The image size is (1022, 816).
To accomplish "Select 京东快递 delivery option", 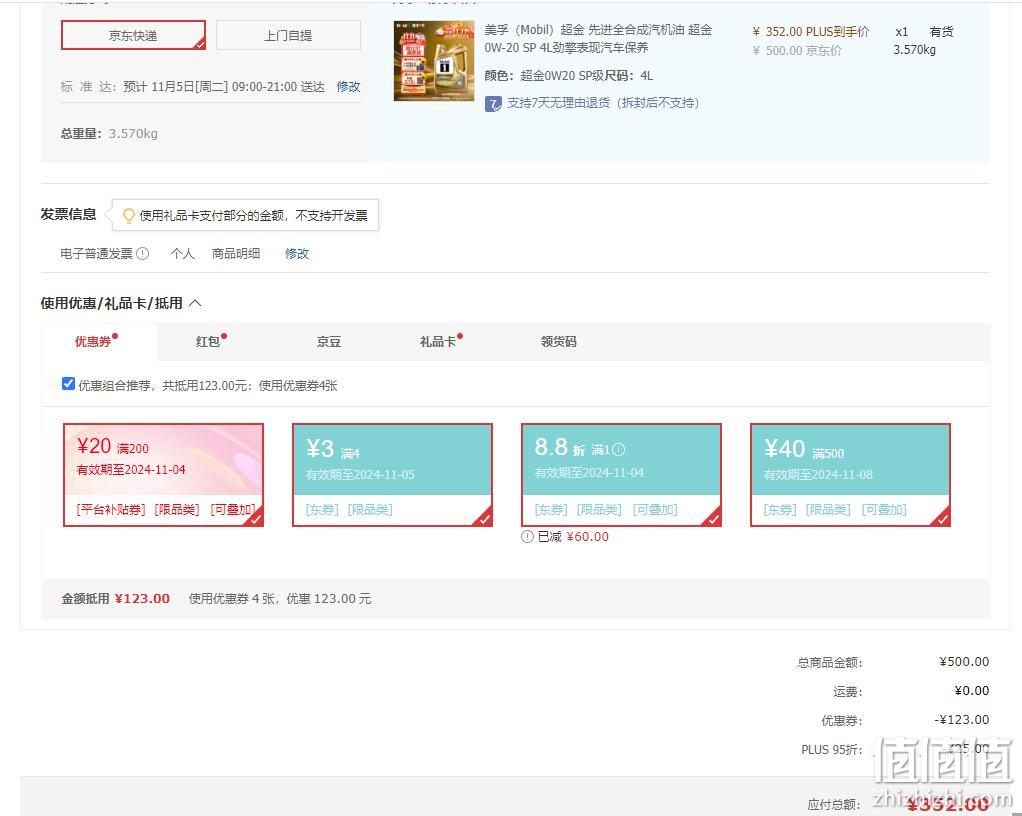I will pyautogui.click(x=133, y=35).
